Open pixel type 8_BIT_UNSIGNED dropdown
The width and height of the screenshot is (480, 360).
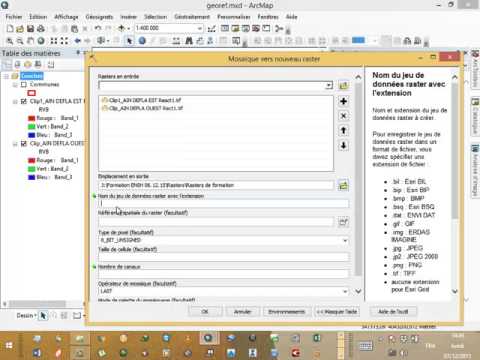[345, 240]
